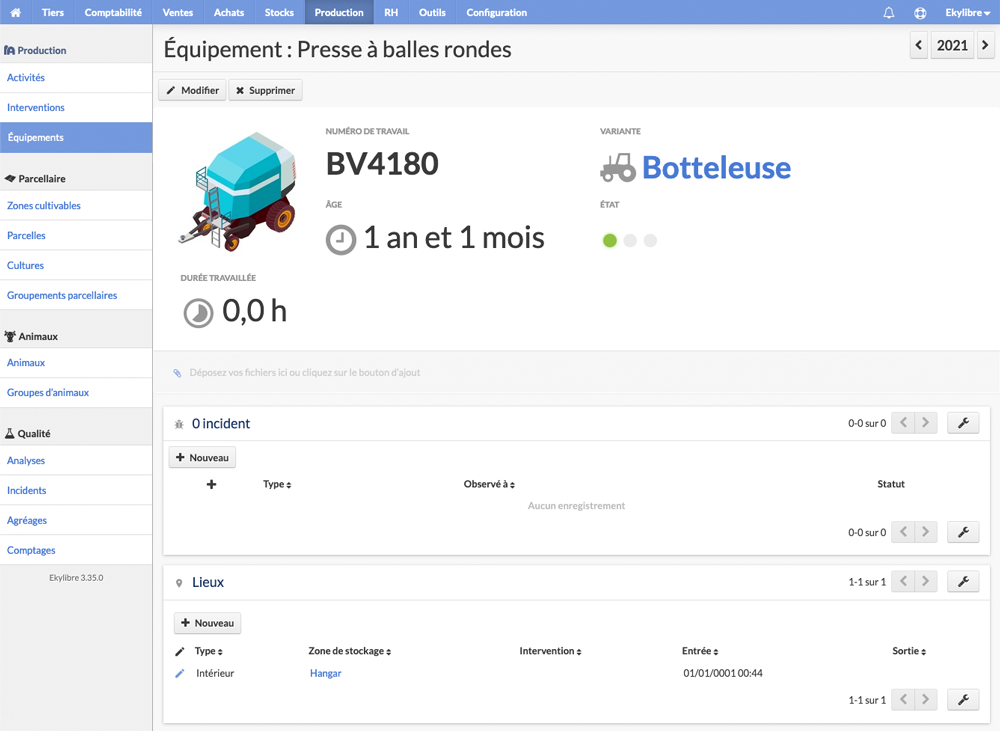Image resolution: width=1000 pixels, height=731 pixels.
Task: Sort Lieux by Type column
Action: click(209, 651)
